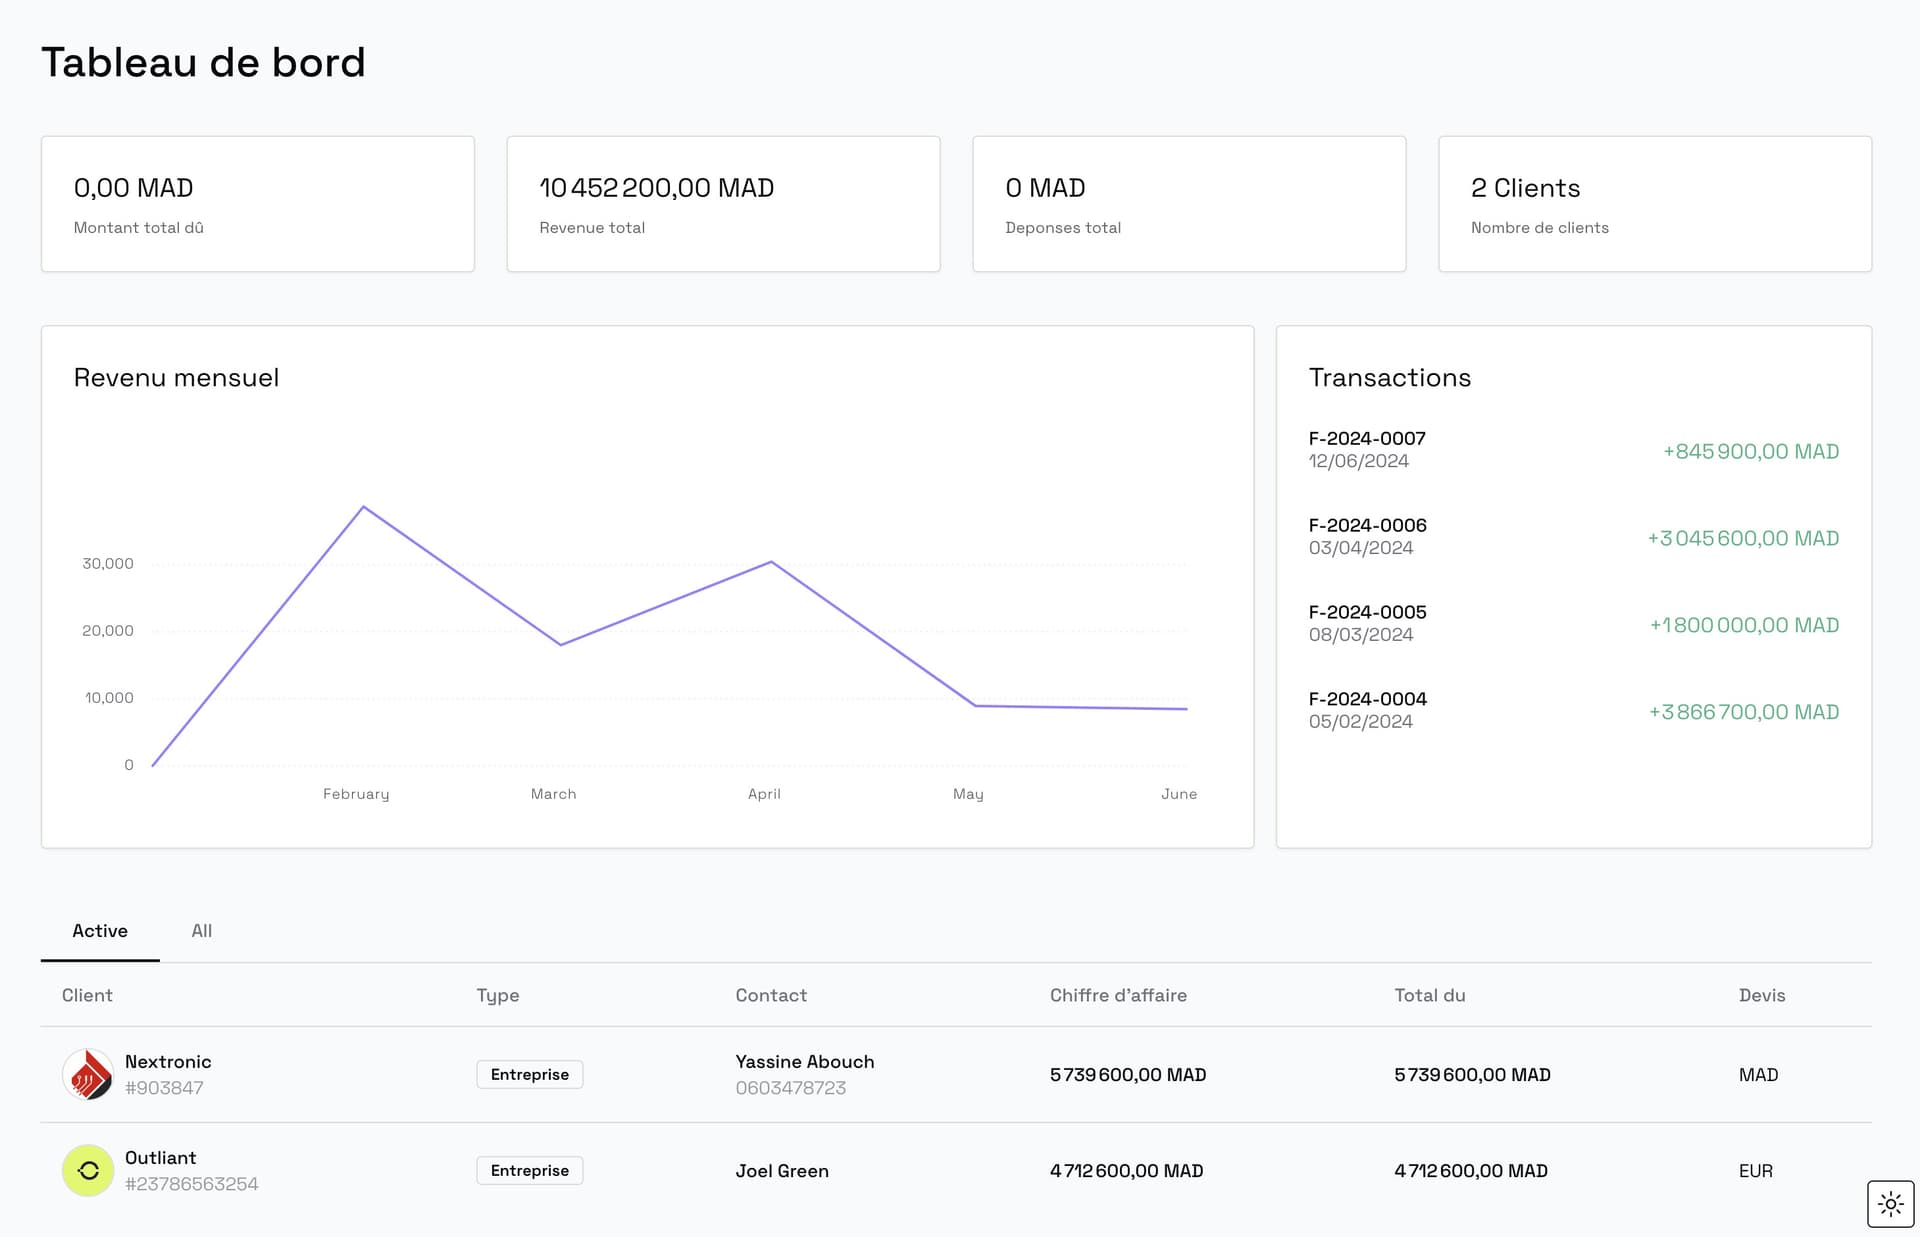Open transaction F-2024-0006
The width and height of the screenshot is (1920, 1237).
[x=1574, y=537]
